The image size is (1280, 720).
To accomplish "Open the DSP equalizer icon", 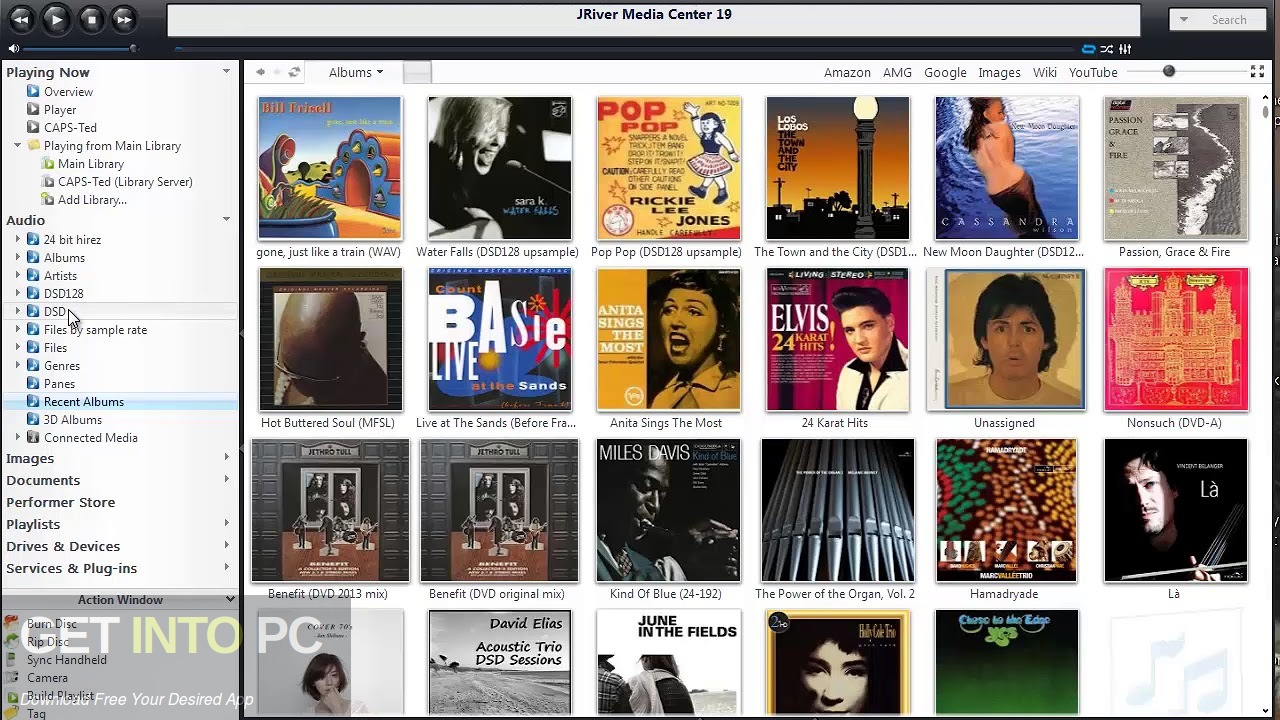I will pos(1125,49).
